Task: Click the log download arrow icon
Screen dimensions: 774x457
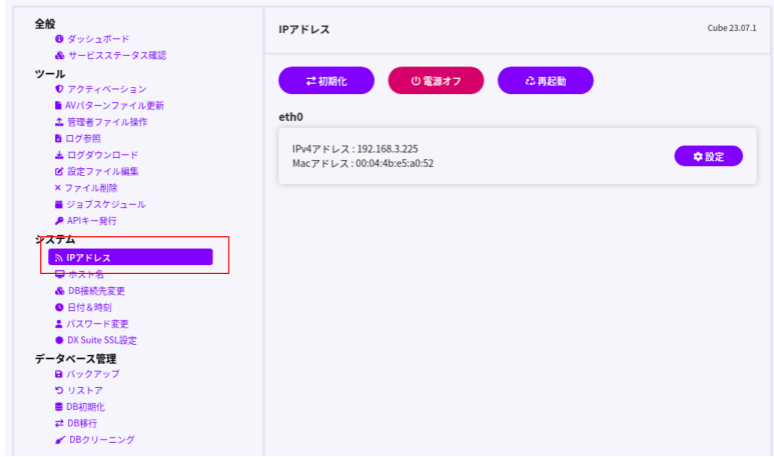Action: [59, 155]
